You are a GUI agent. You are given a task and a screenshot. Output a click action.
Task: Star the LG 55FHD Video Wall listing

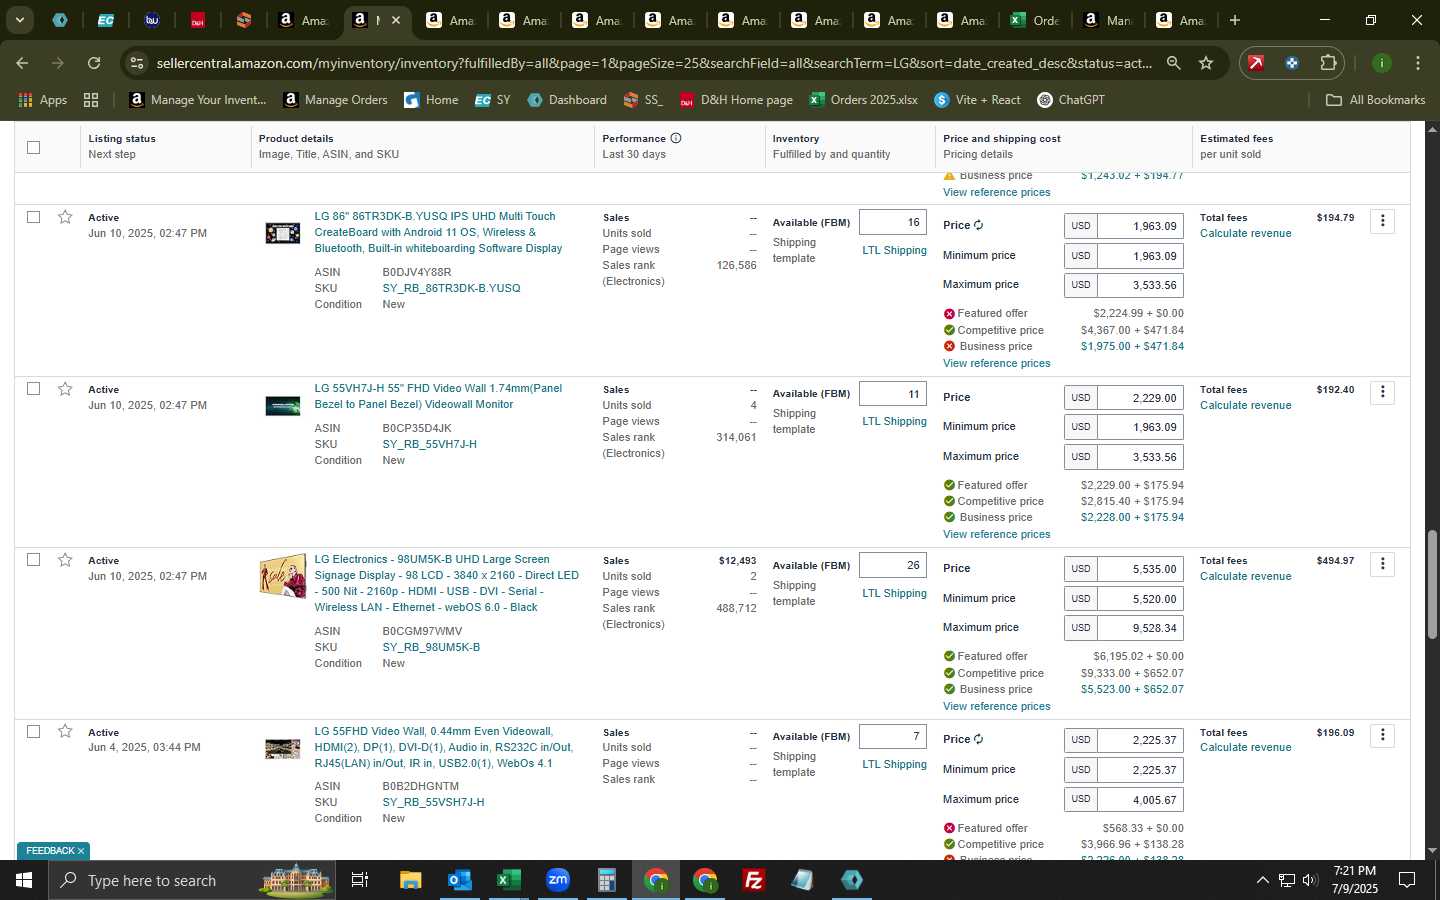click(65, 732)
